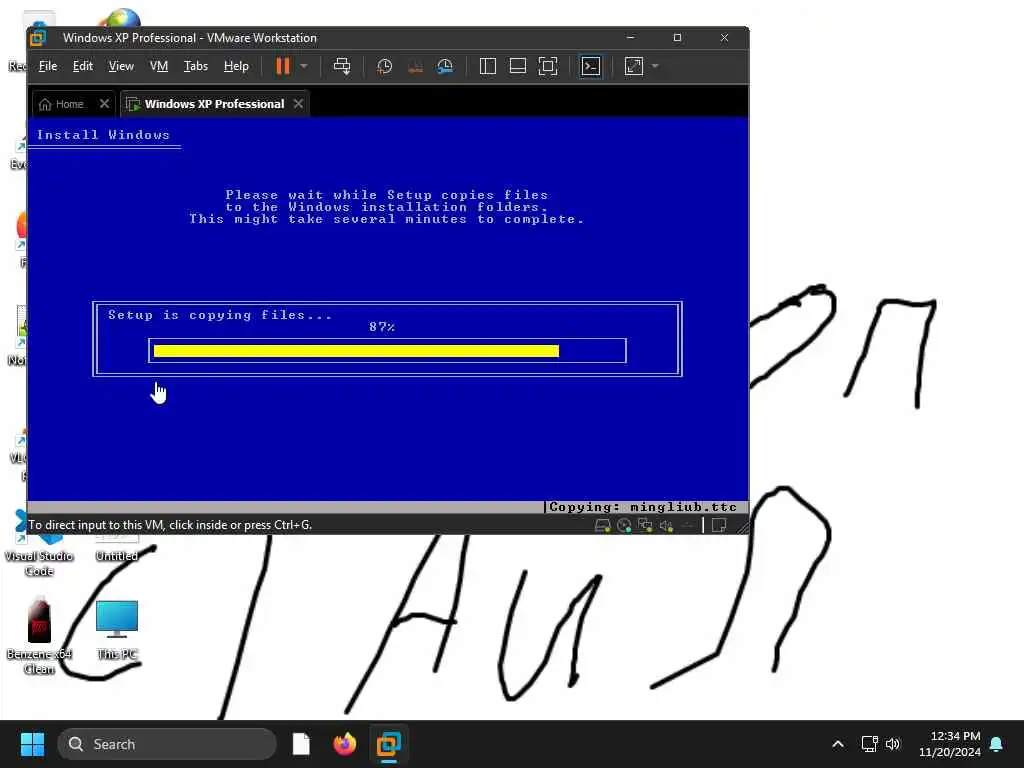Open the Windows Start menu
1024x768 pixels.
32,744
